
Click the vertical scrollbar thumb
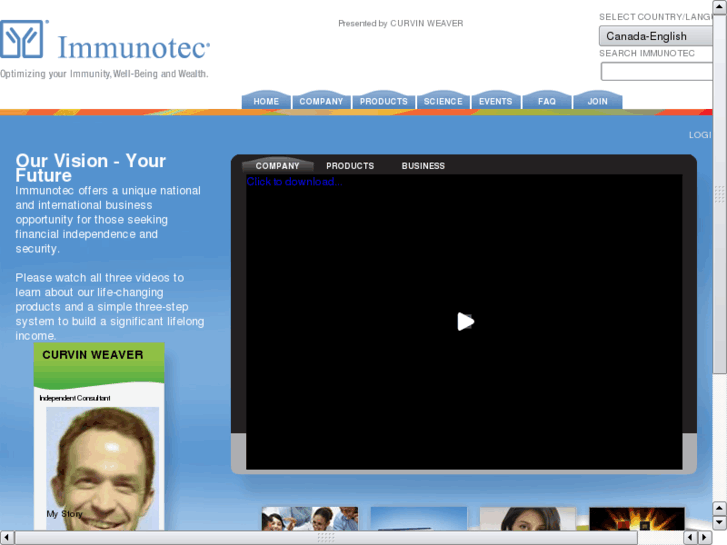coord(719,193)
